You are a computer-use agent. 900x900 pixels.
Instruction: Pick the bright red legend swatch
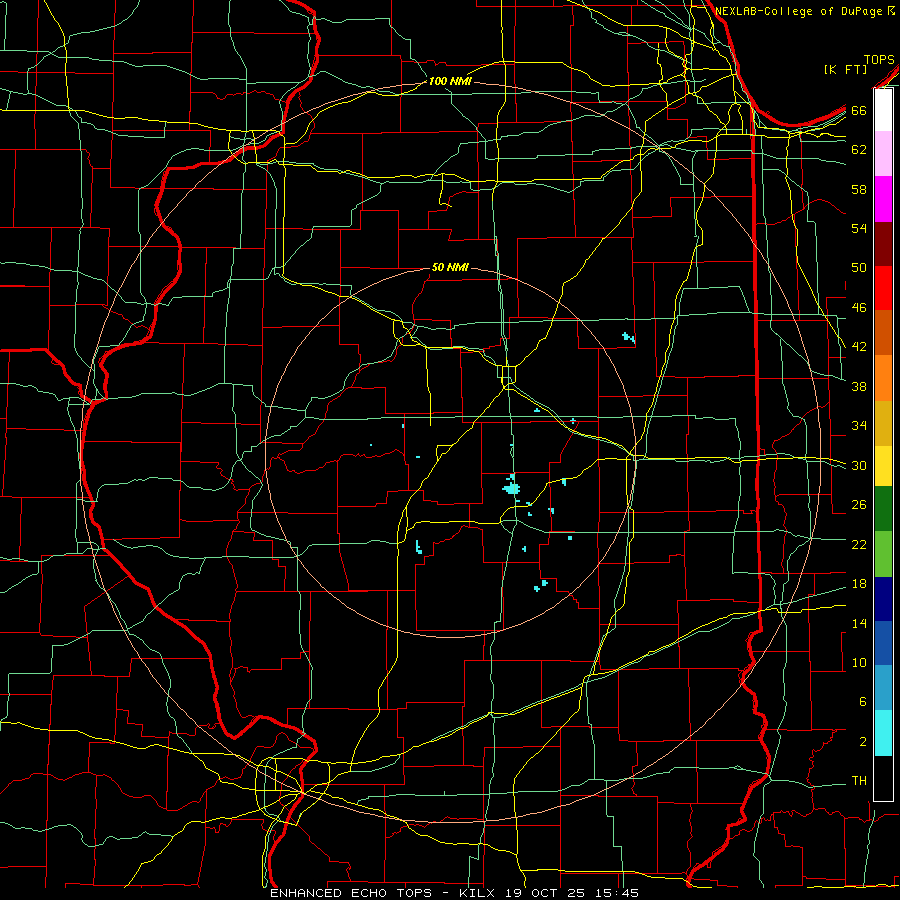(x=883, y=288)
